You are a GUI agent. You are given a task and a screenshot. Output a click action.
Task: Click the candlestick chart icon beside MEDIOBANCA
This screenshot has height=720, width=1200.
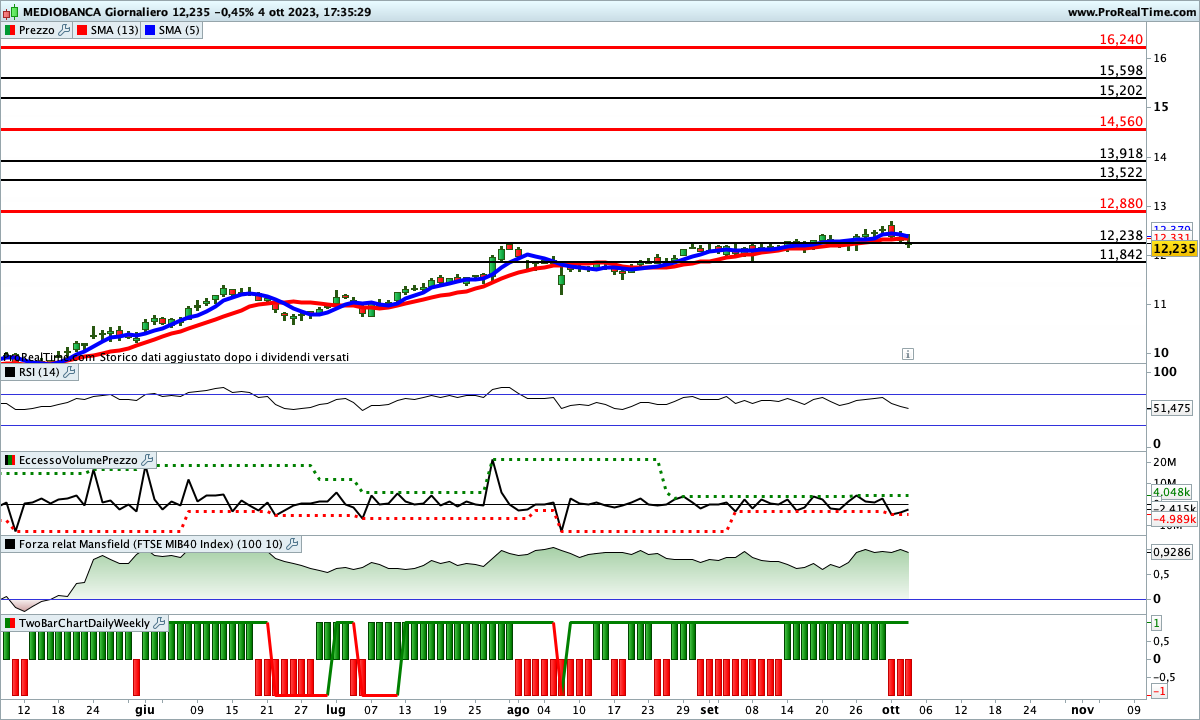click(x=11, y=12)
